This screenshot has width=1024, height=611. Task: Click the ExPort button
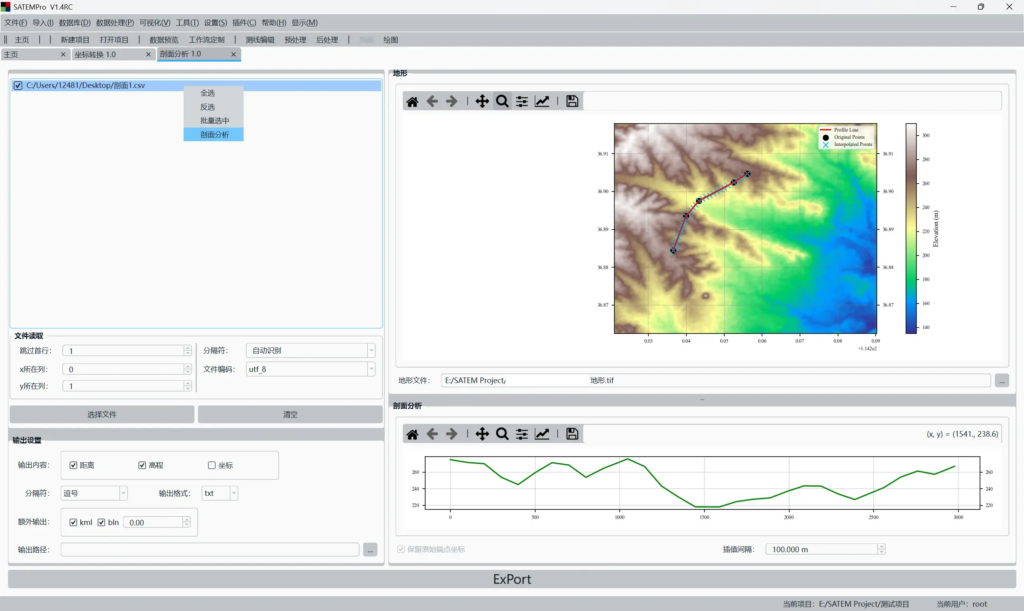511,579
